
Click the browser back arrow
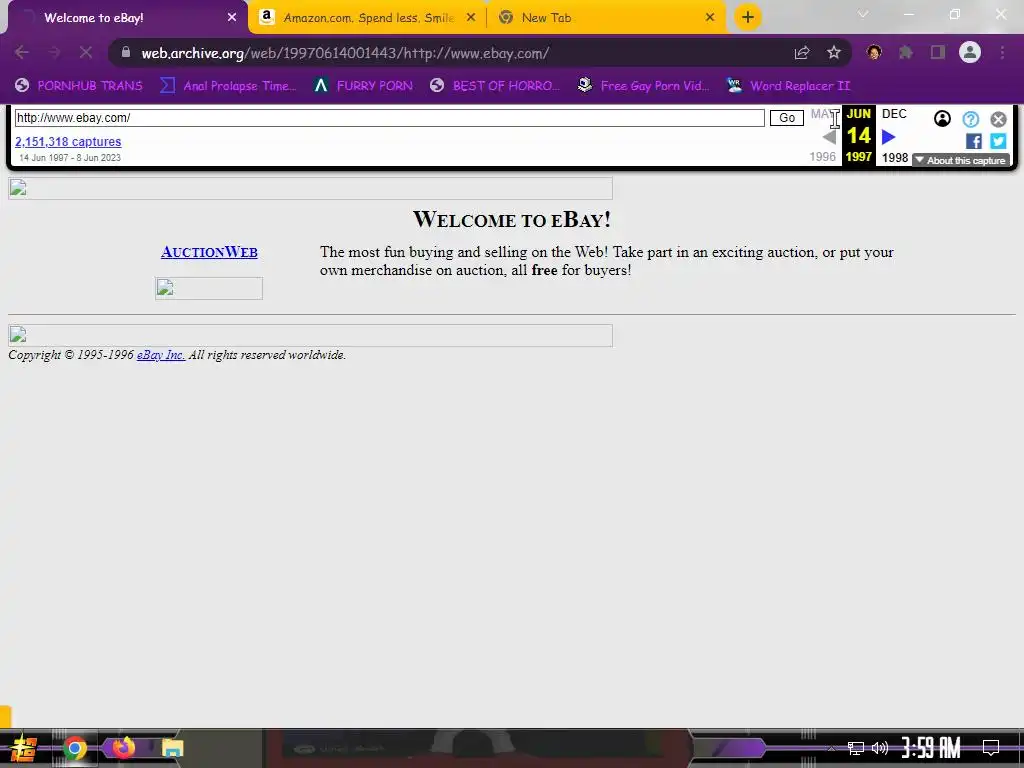pos(22,52)
